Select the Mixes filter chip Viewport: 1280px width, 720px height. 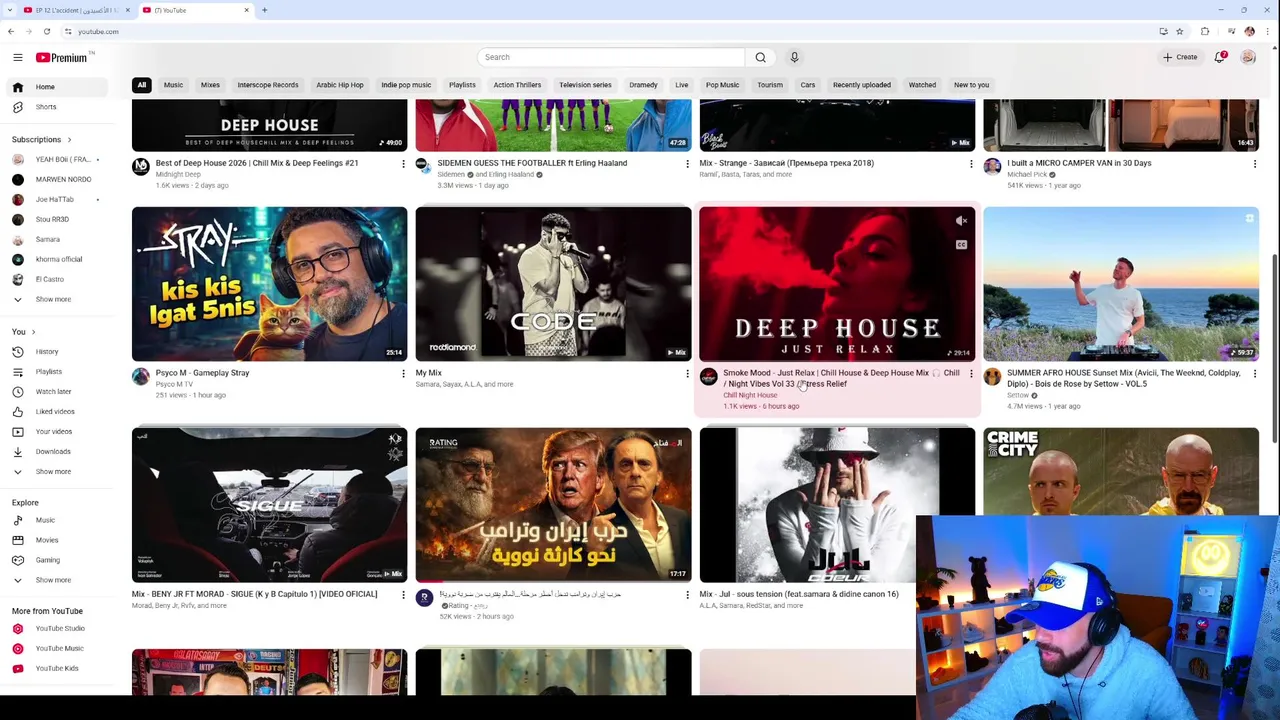pyautogui.click(x=210, y=85)
